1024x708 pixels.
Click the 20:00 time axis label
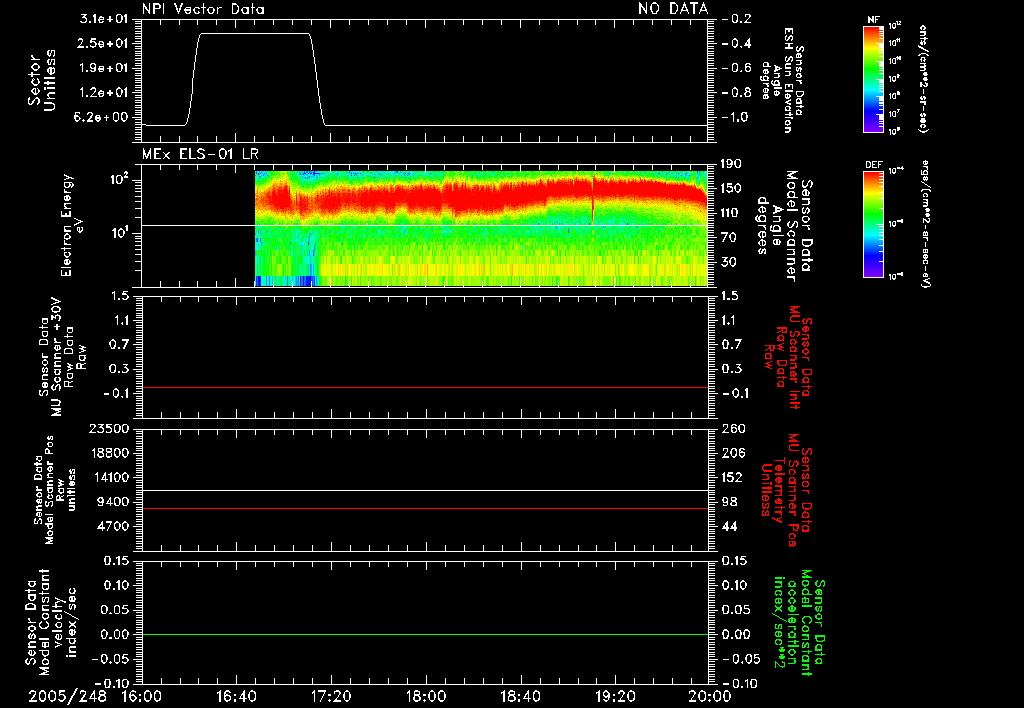click(710, 696)
